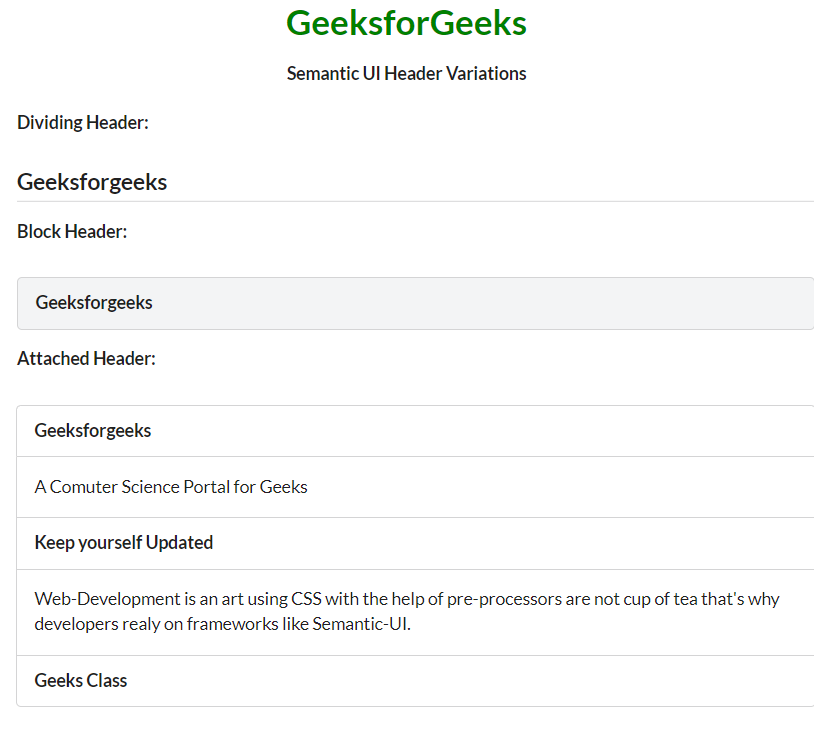The image size is (814, 735).
Task: Click the Attached Header: label
Action: point(86,359)
